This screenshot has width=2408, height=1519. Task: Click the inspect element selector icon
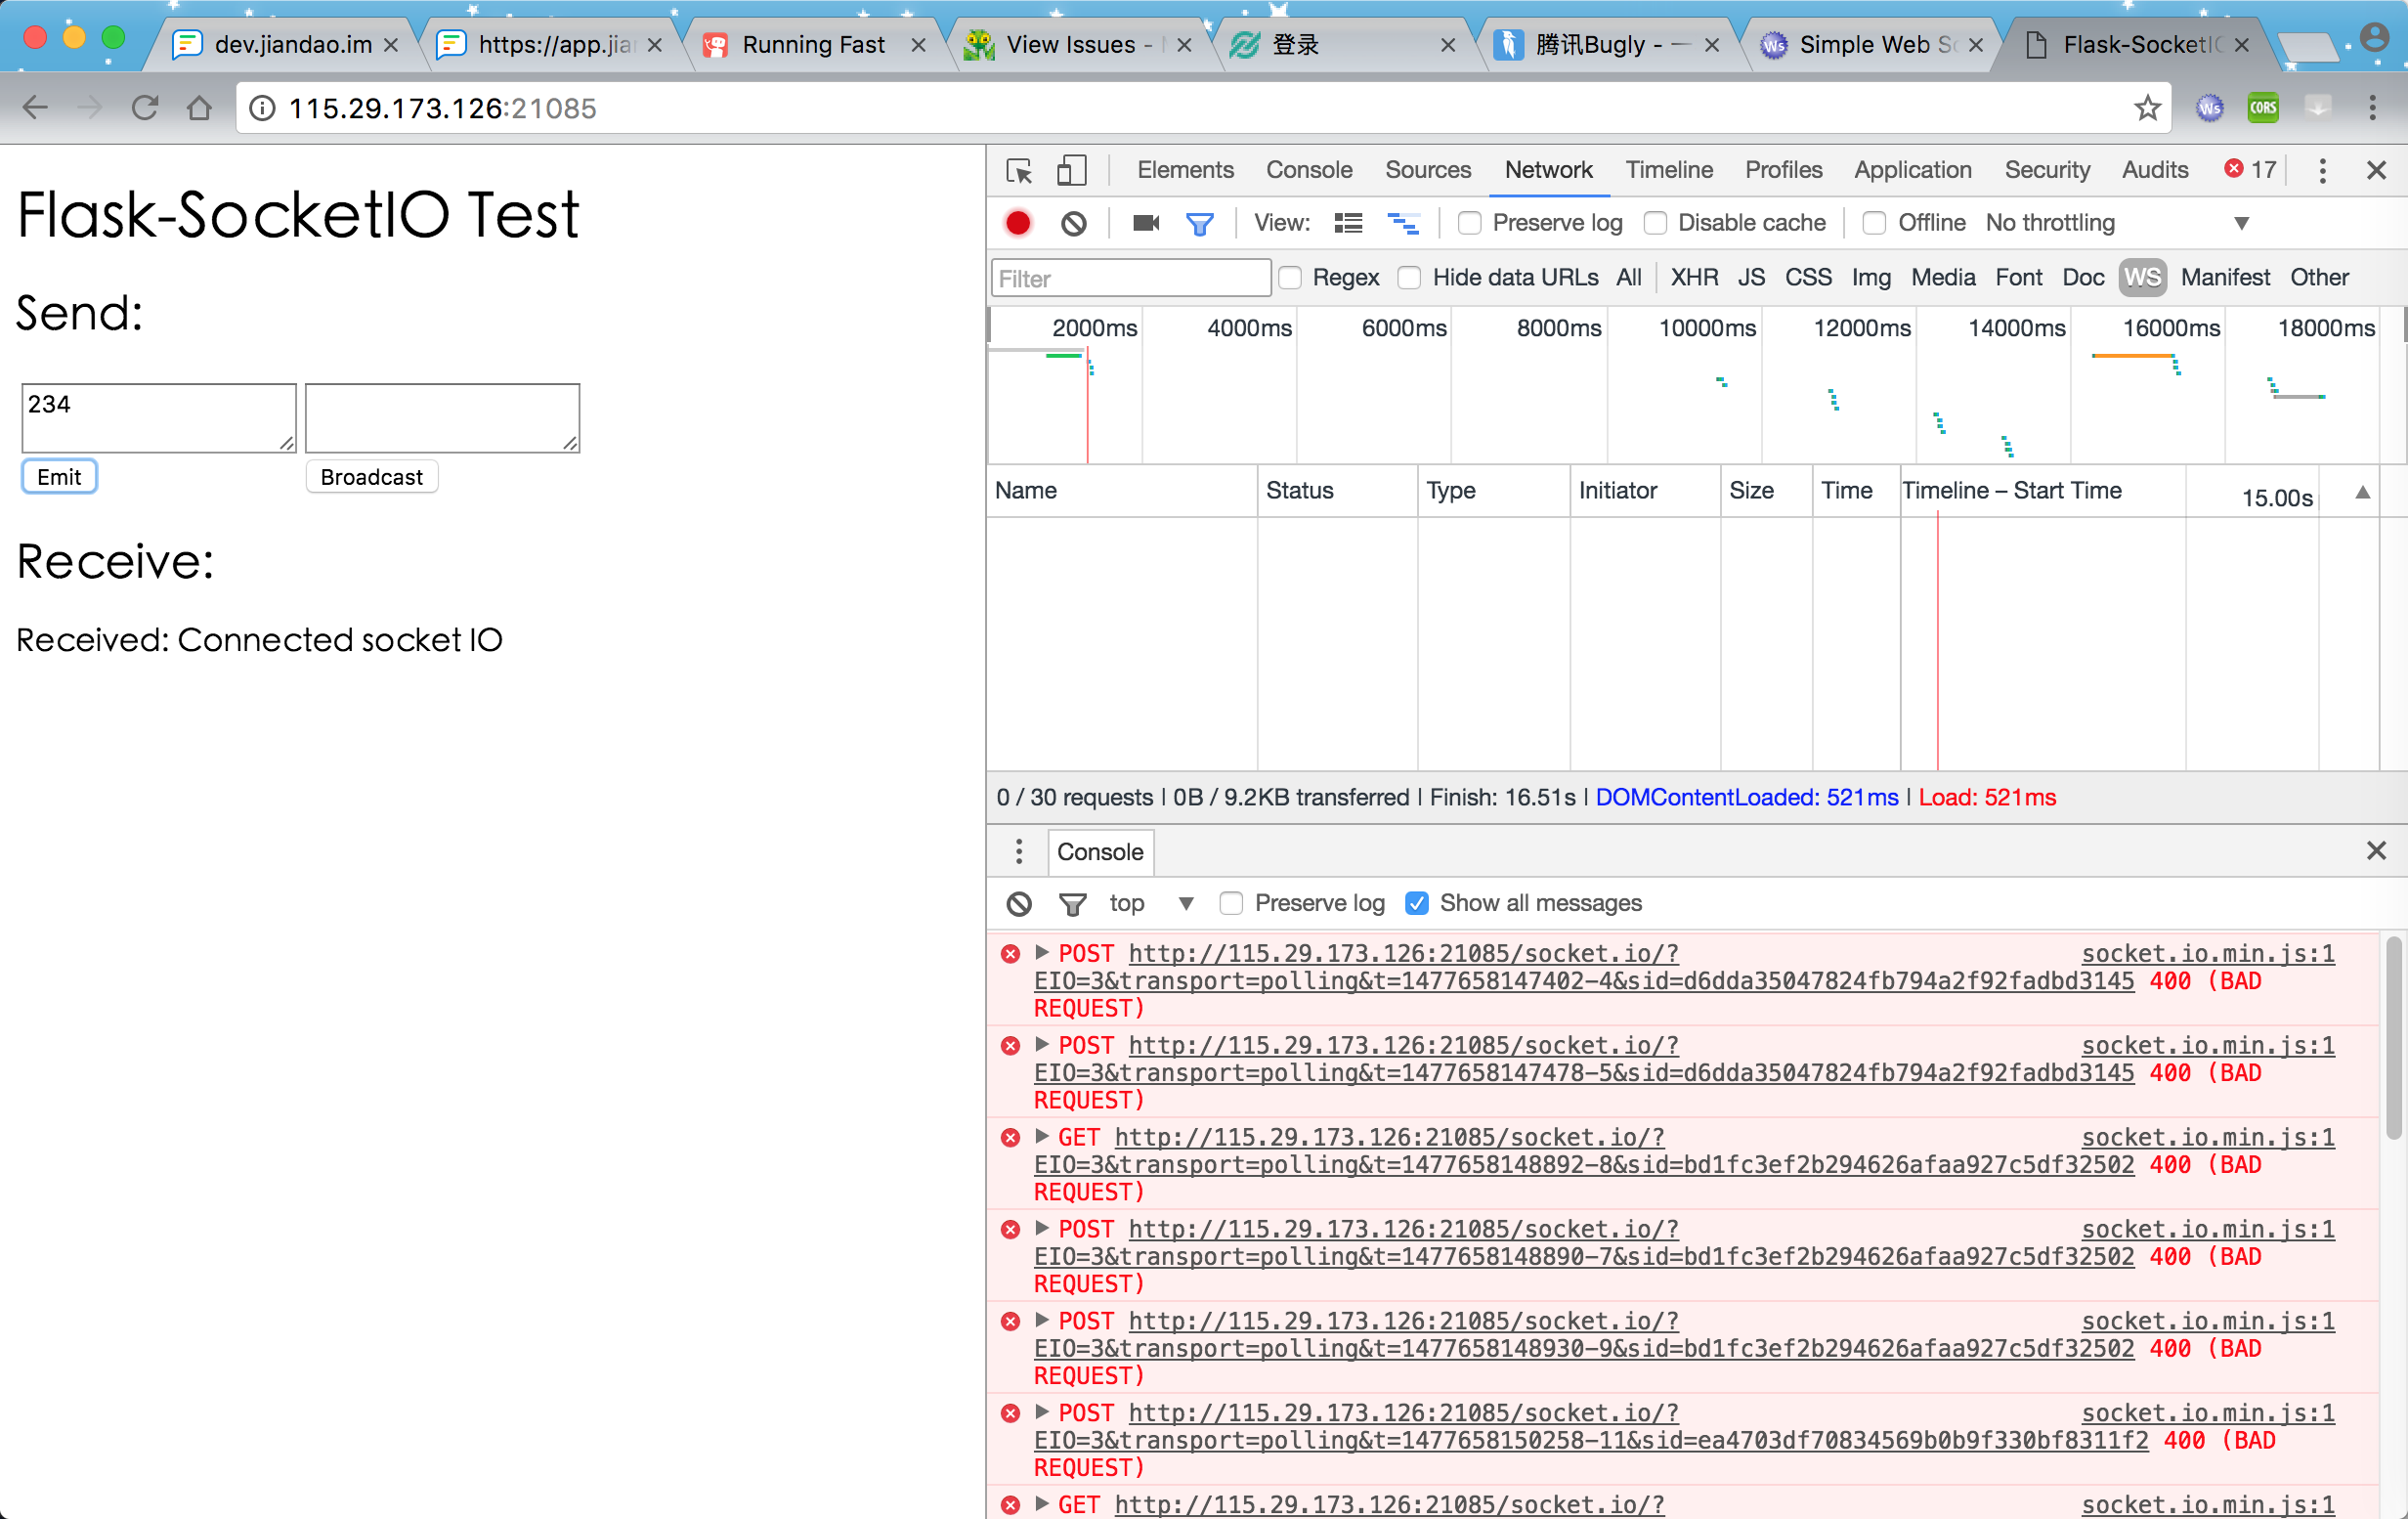[x=1019, y=170]
